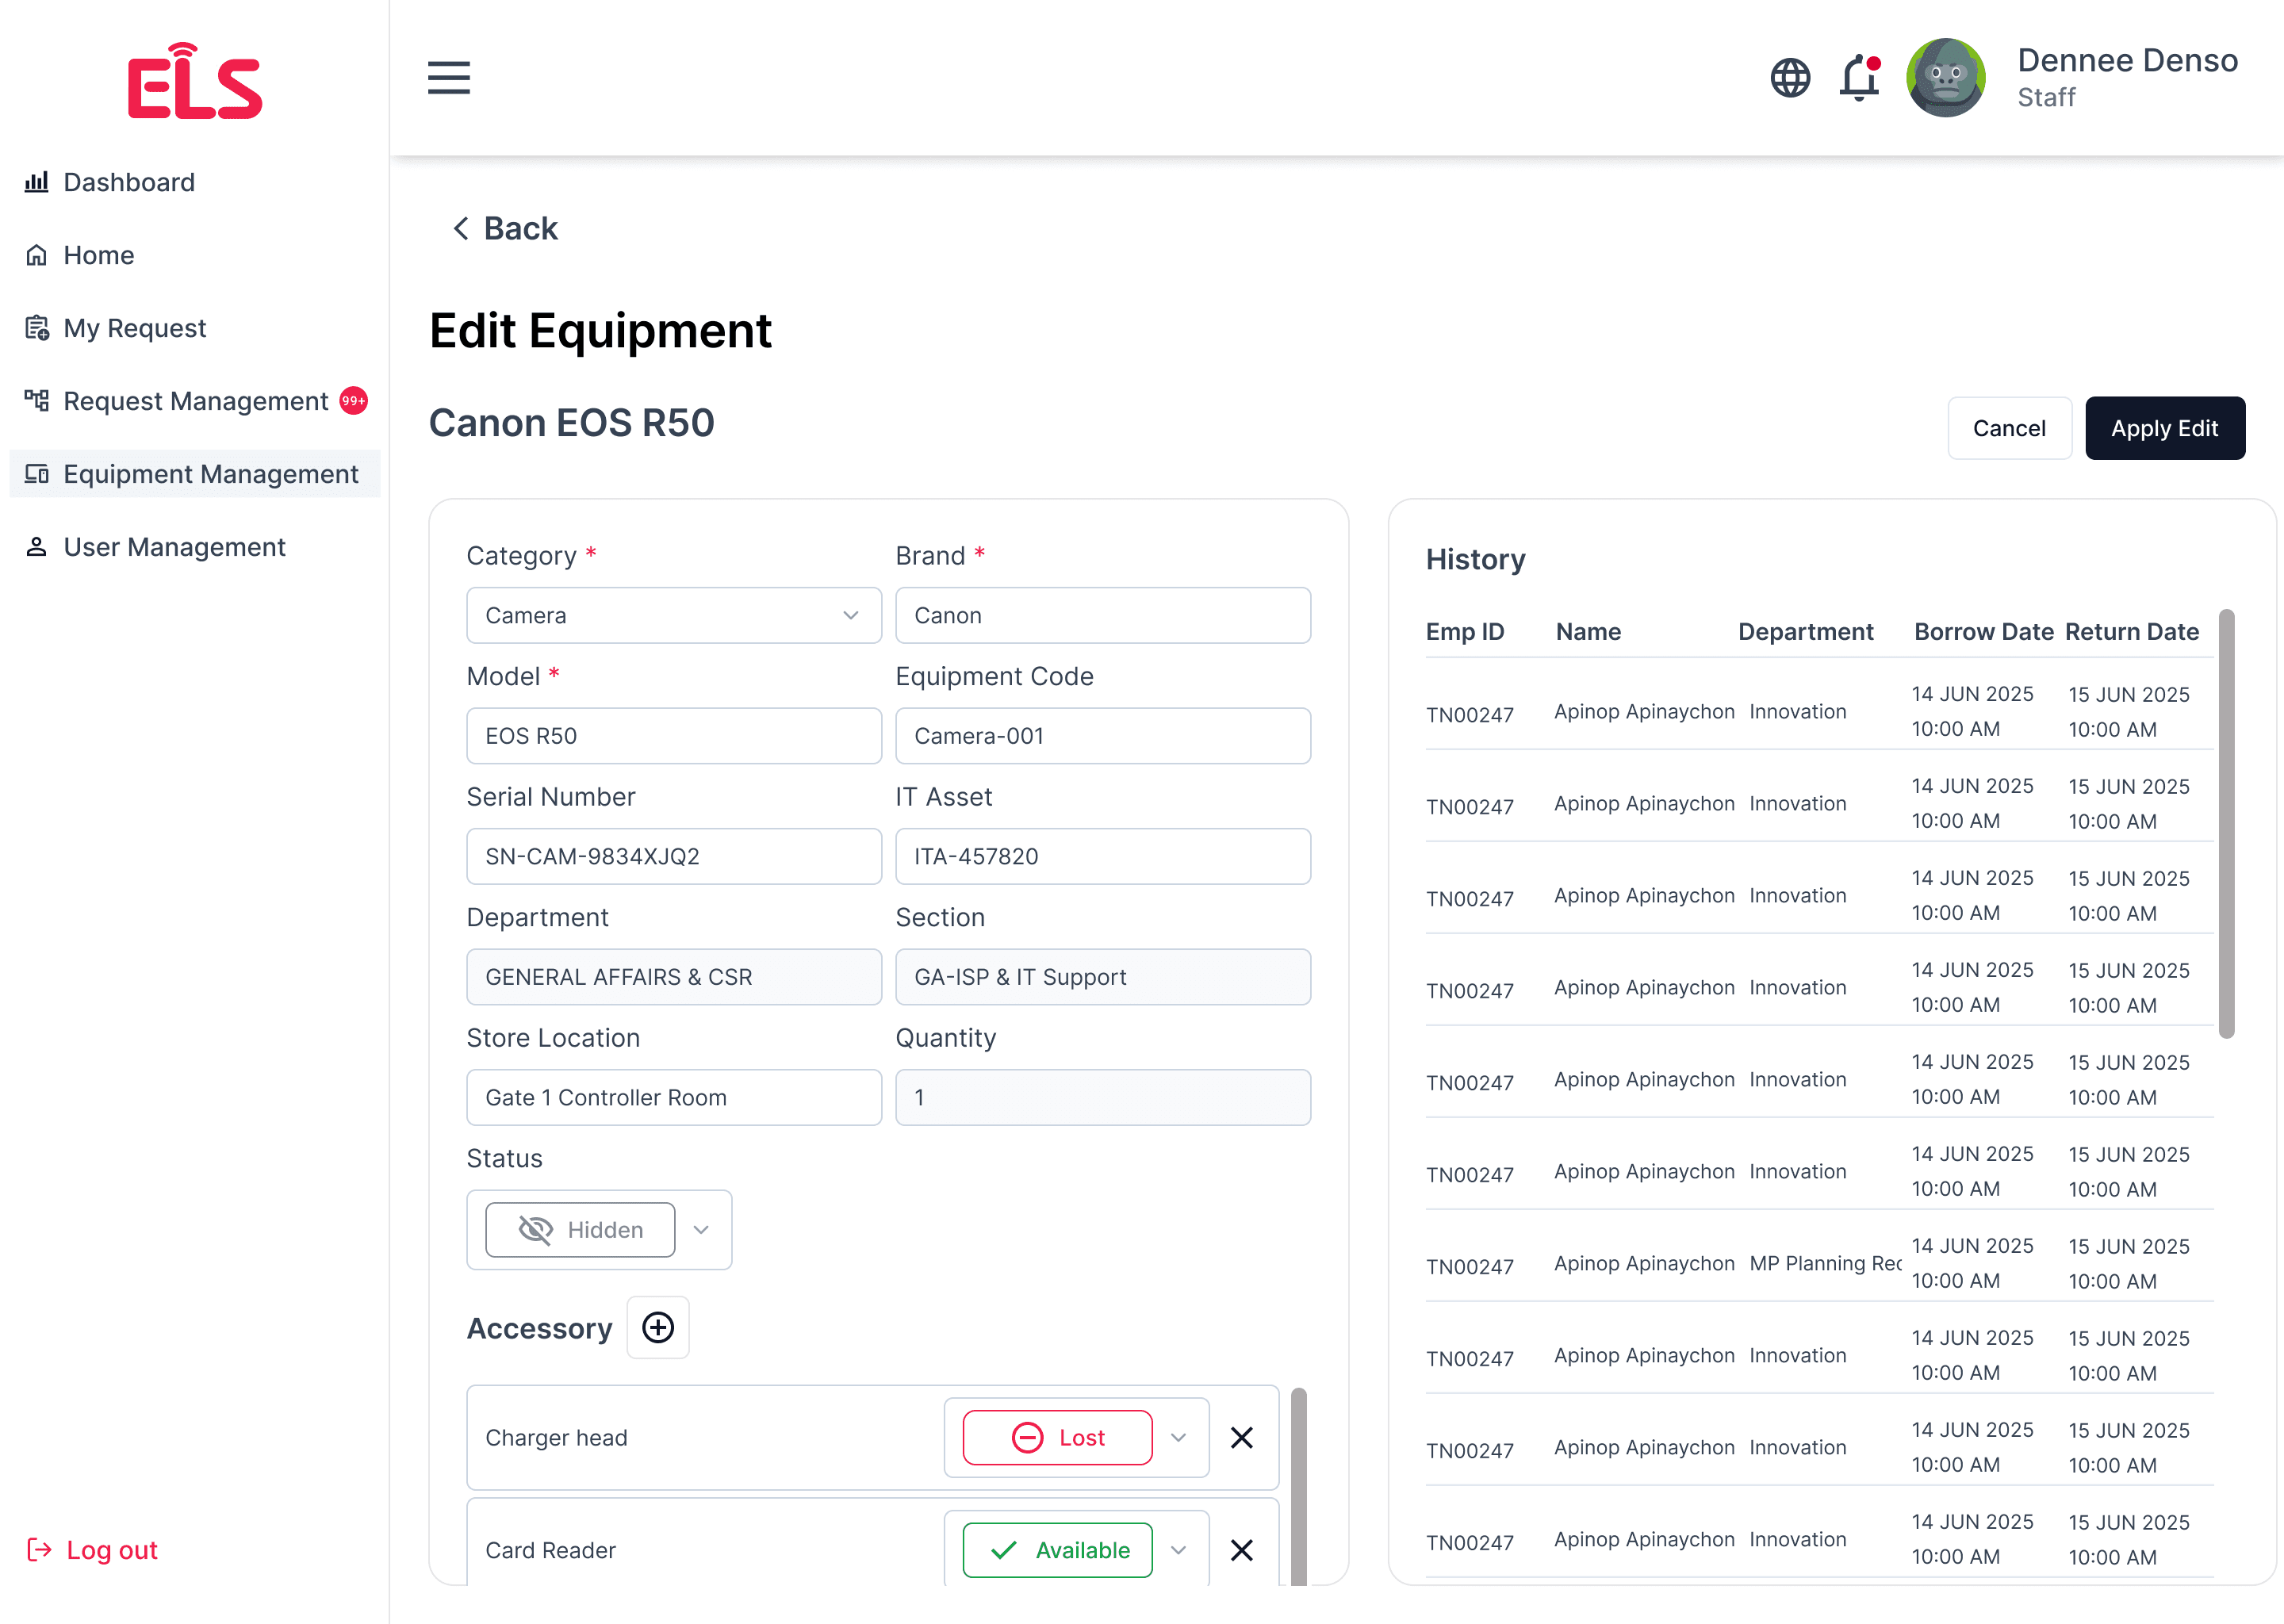Click the Department column header in History

pyautogui.click(x=1805, y=632)
